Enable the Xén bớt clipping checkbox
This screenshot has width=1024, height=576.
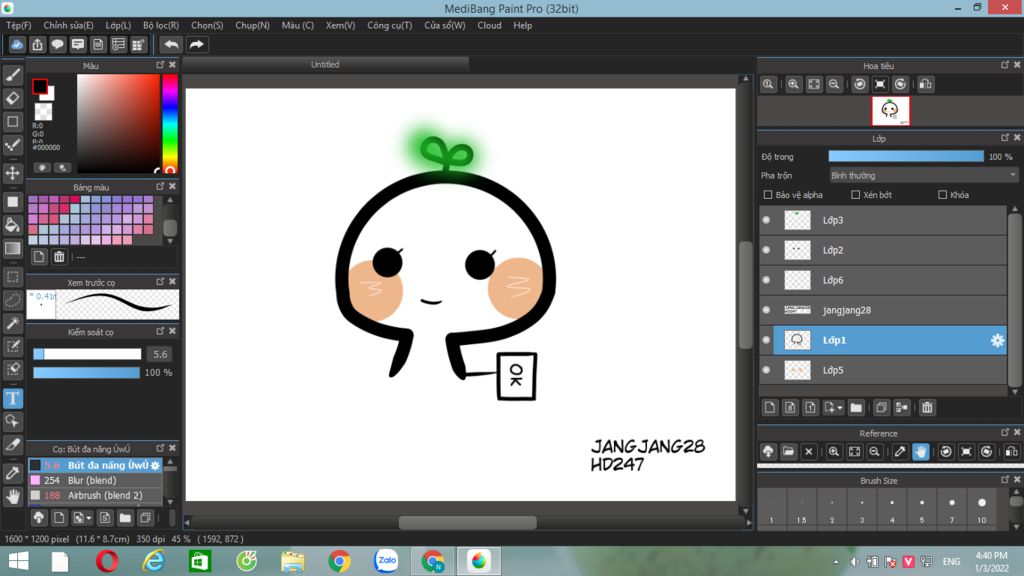(856, 195)
